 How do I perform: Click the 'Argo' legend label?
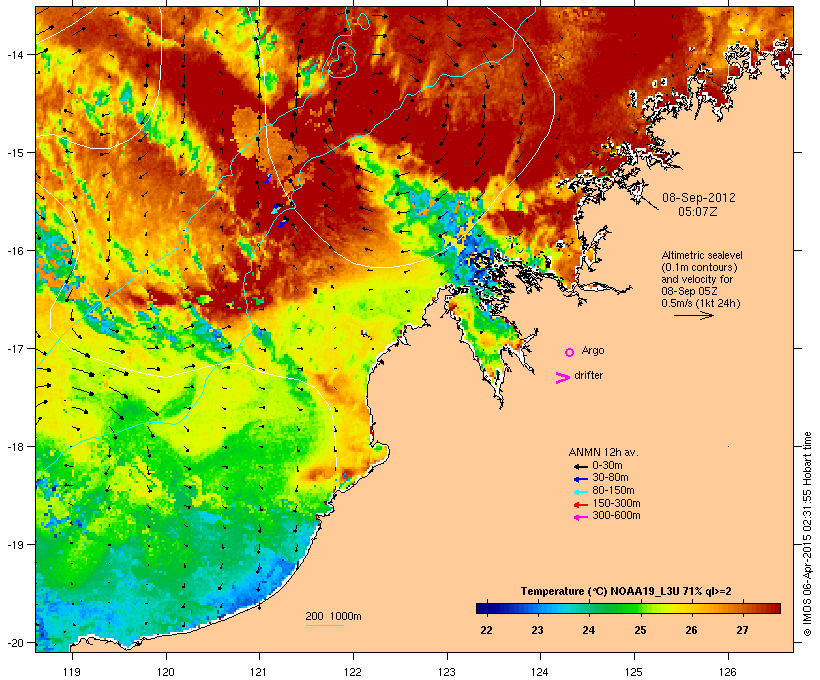[593, 350]
